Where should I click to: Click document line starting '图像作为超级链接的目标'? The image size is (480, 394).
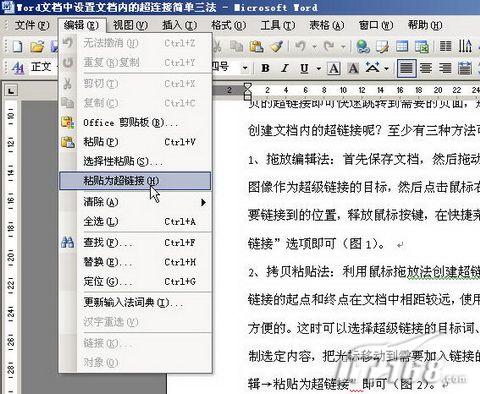tap(363, 187)
